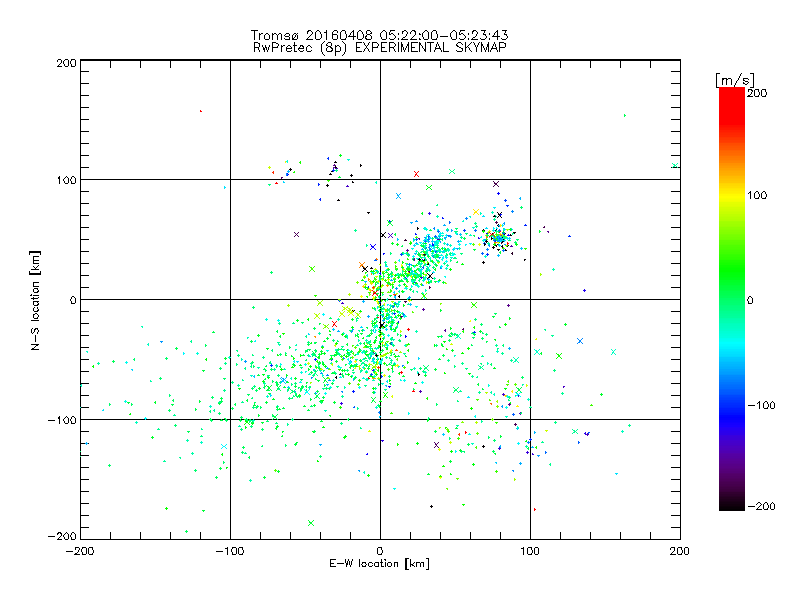Click the velocity colorbar gradient

pos(732,299)
